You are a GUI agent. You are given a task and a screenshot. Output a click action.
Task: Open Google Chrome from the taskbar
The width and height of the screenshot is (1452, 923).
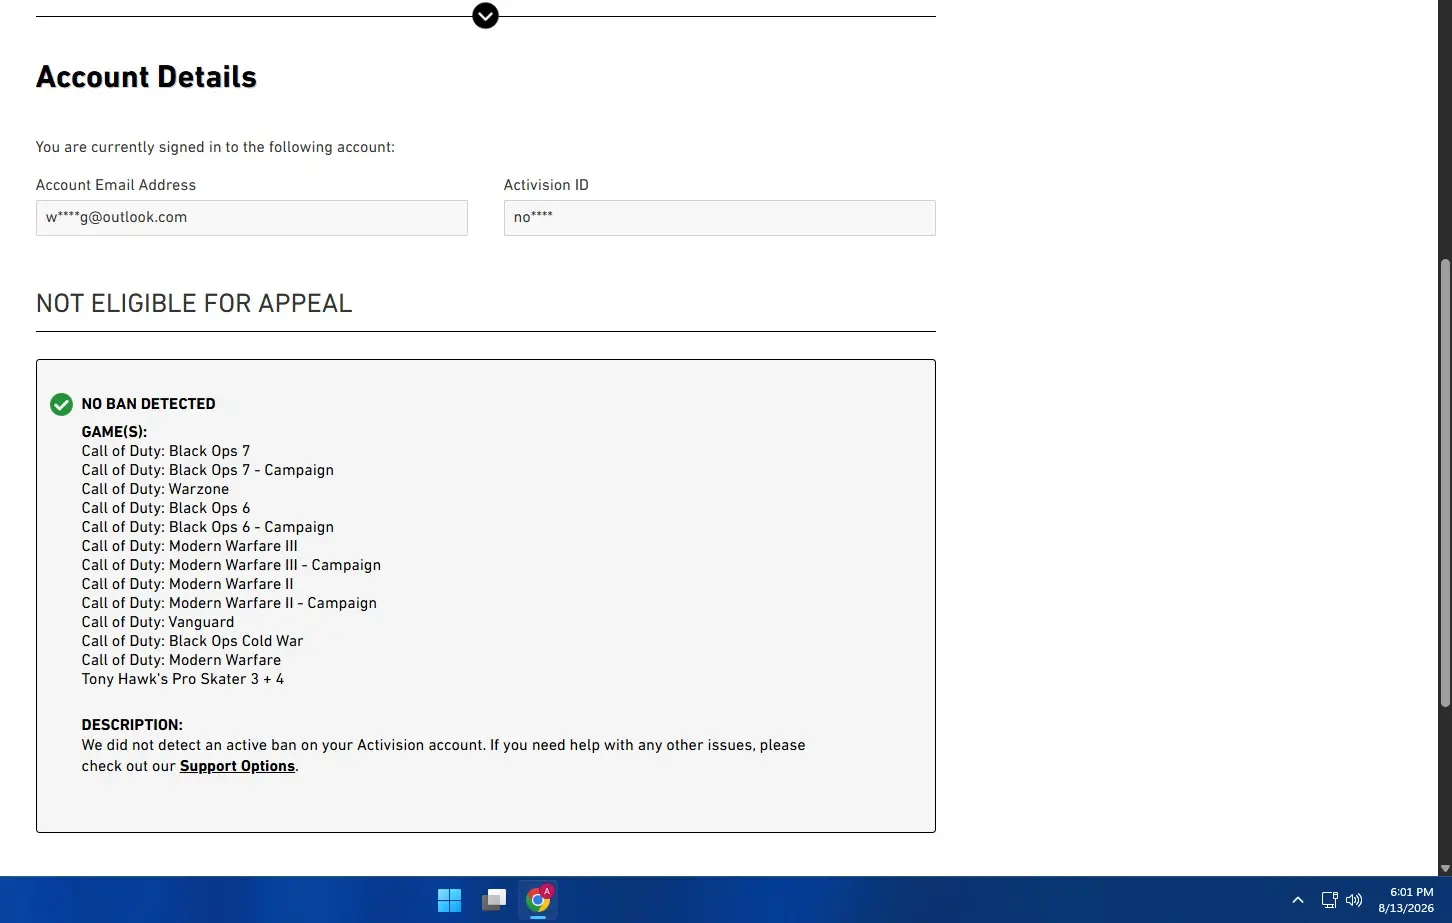tap(538, 900)
